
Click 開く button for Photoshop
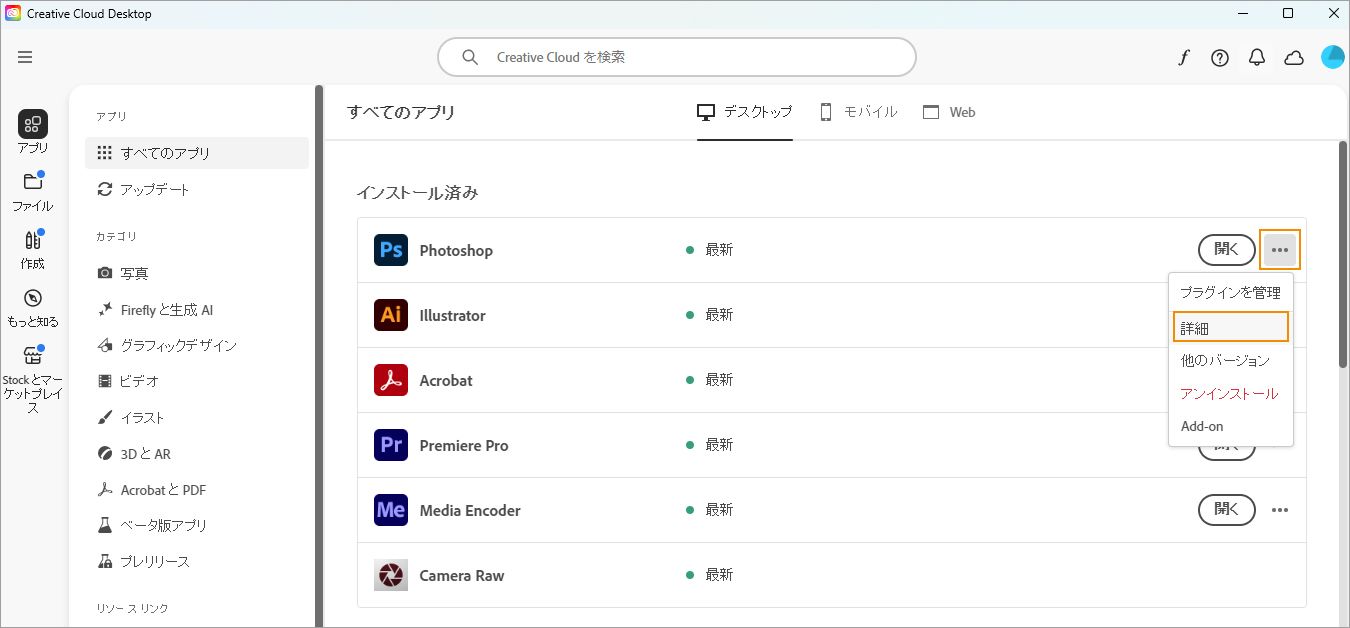click(x=1227, y=250)
